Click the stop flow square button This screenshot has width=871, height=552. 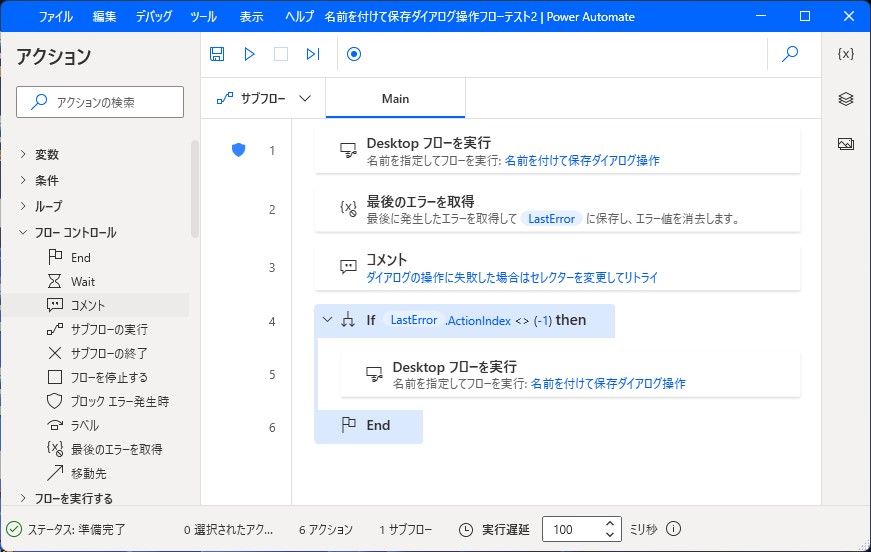tap(281, 54)
